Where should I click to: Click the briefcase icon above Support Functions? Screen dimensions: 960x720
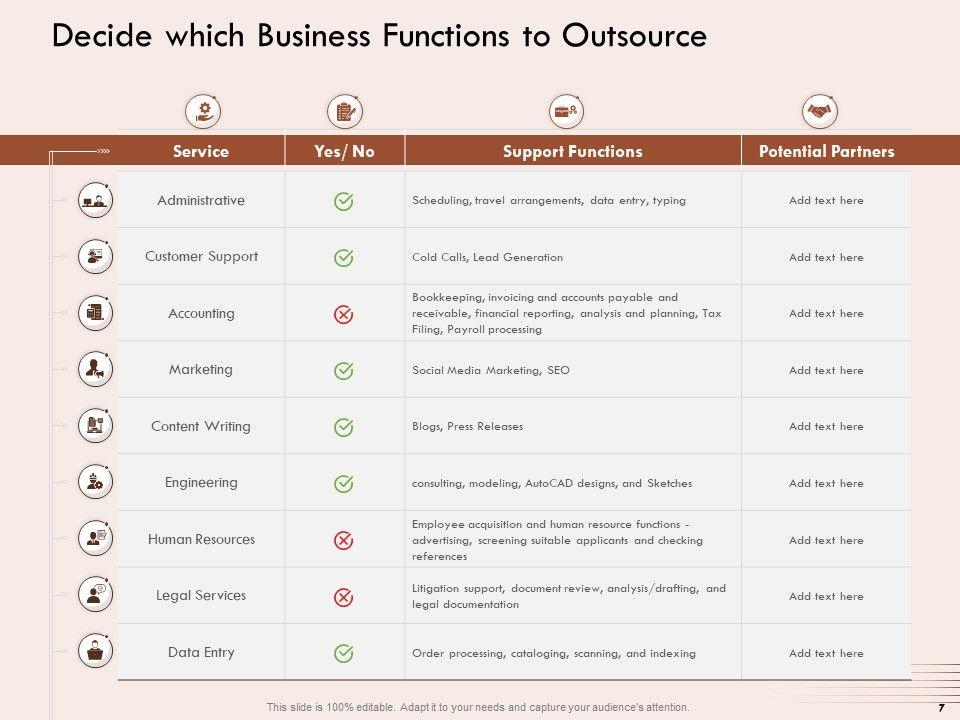567,110
